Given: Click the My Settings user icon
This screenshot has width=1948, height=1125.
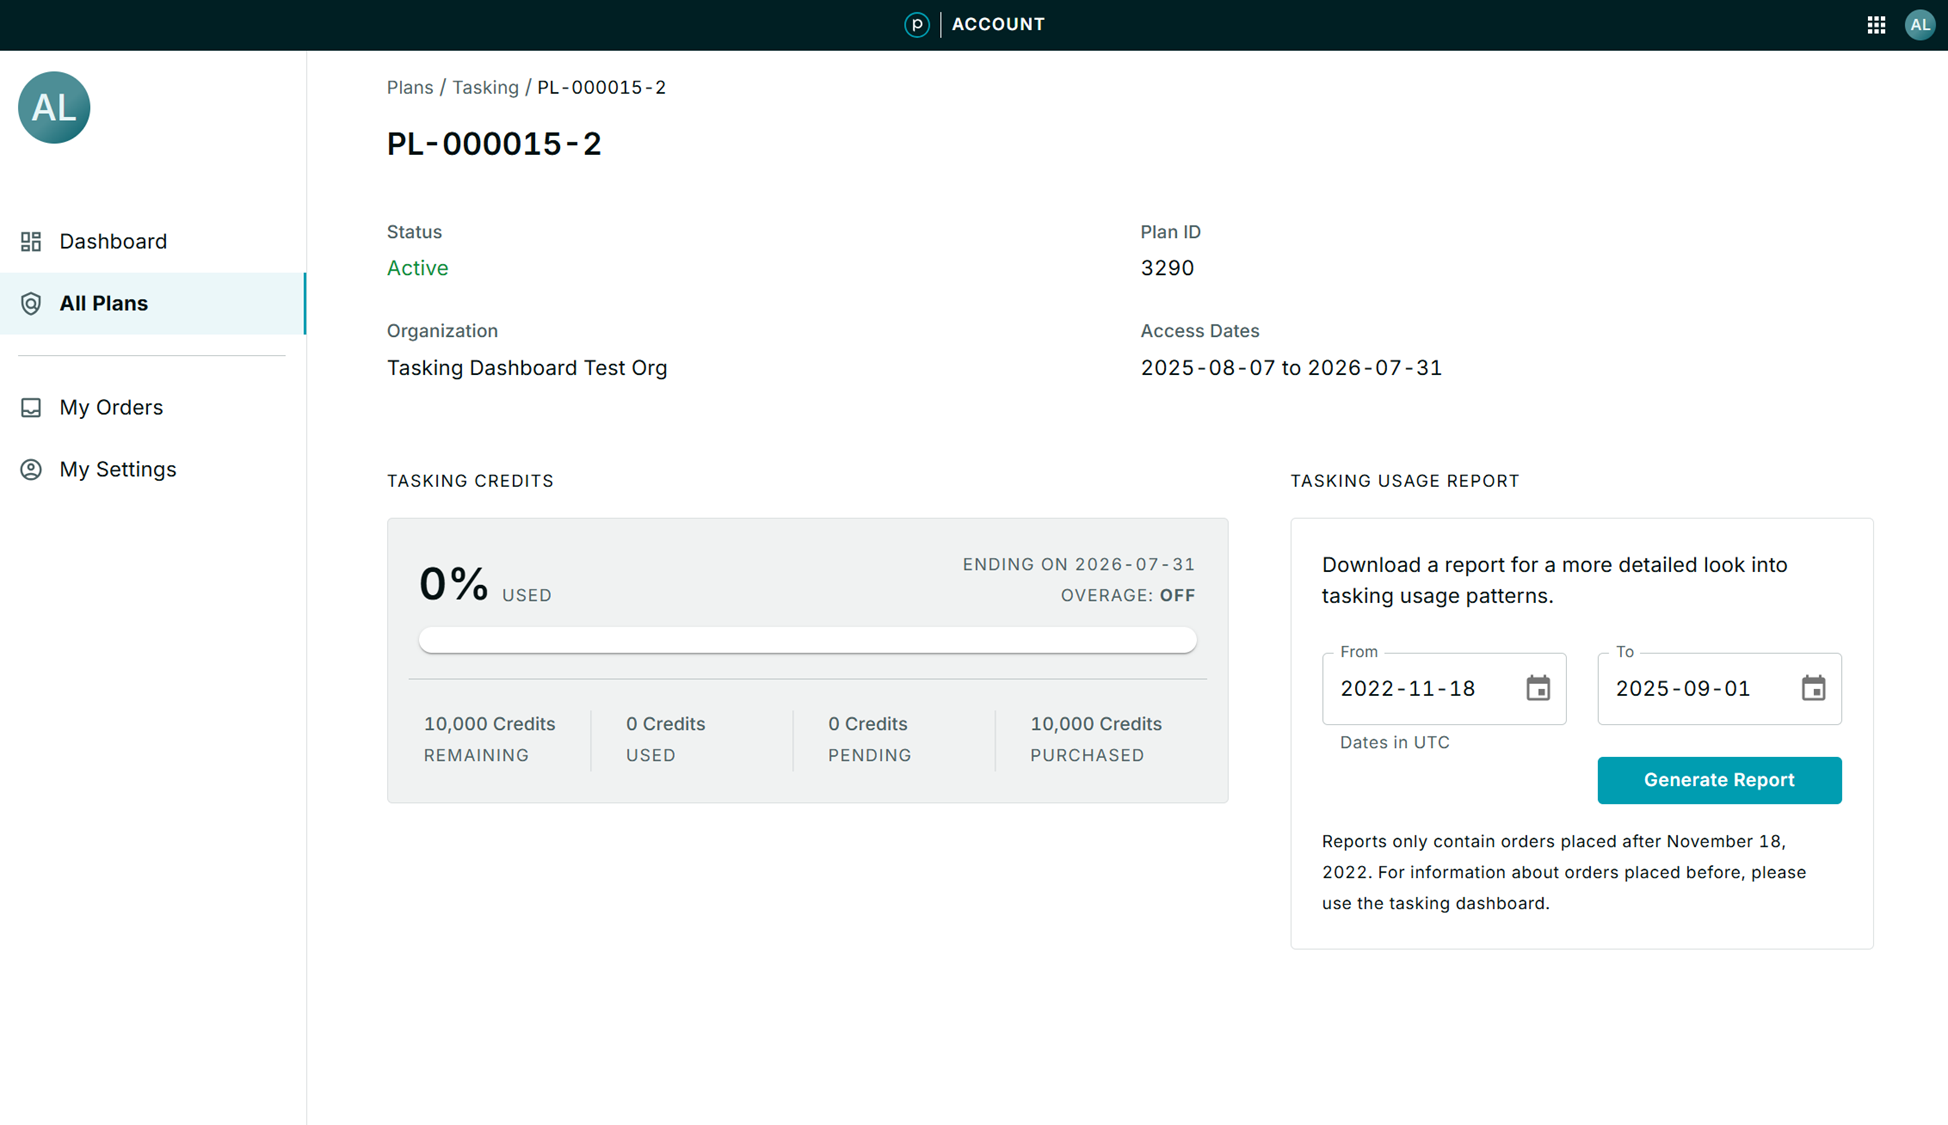Looking at the screenshot, I should pos(31,469).
